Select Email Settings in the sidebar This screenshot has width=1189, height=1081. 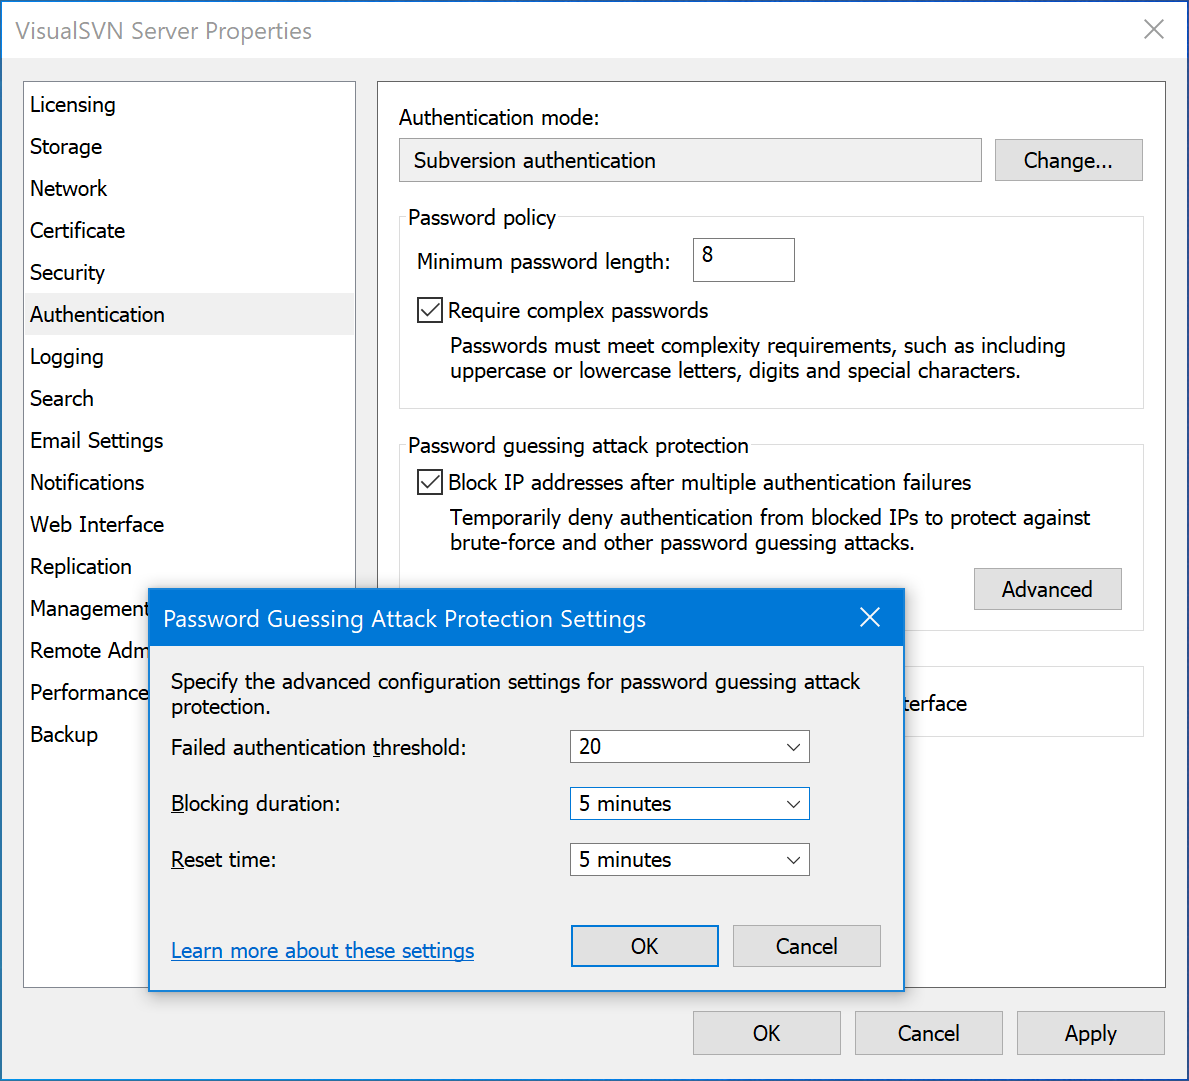pyautogui.click(x=190, y=440)
